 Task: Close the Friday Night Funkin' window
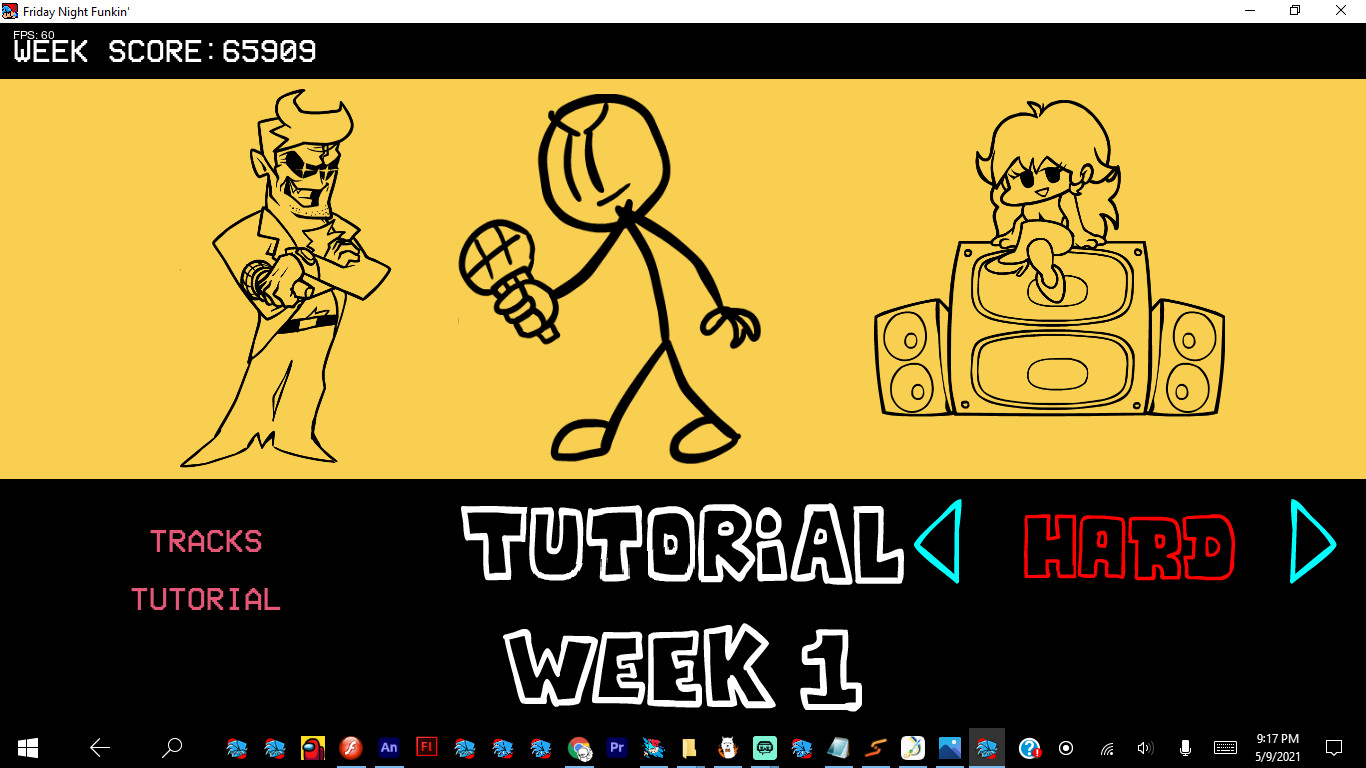click(x=1342, y=11)
